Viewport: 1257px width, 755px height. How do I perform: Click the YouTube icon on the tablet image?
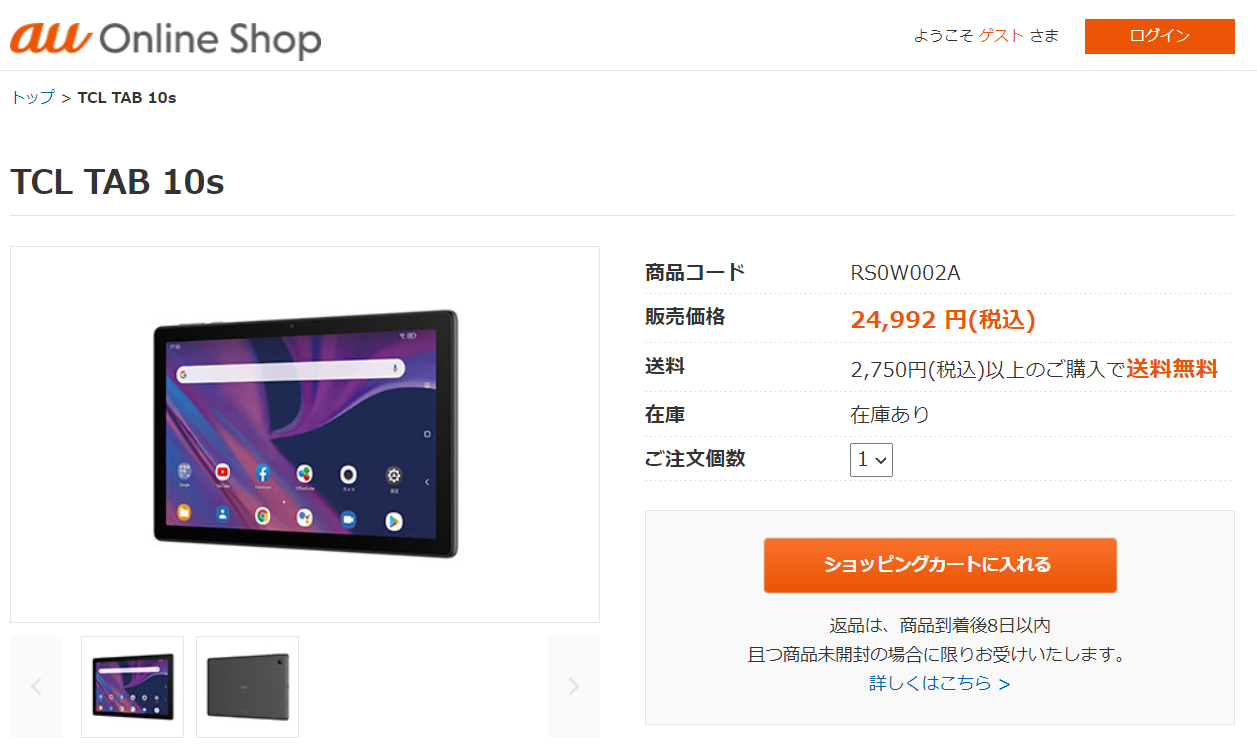[x=222, y=471]
